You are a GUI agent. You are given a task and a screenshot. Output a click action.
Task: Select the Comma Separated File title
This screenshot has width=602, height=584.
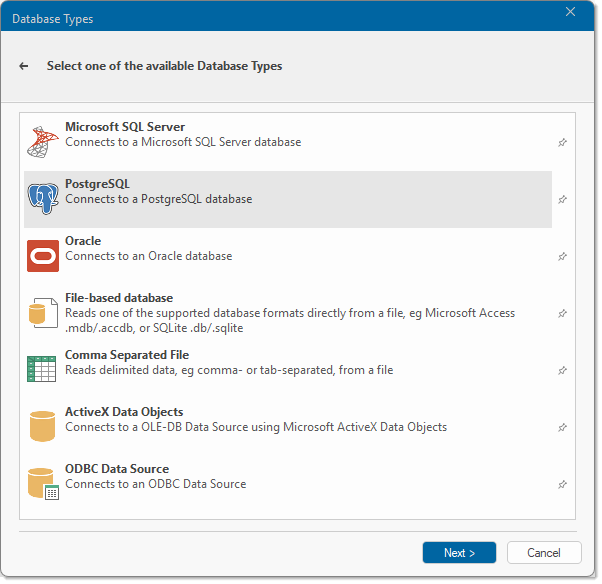(x=127, y=355)
